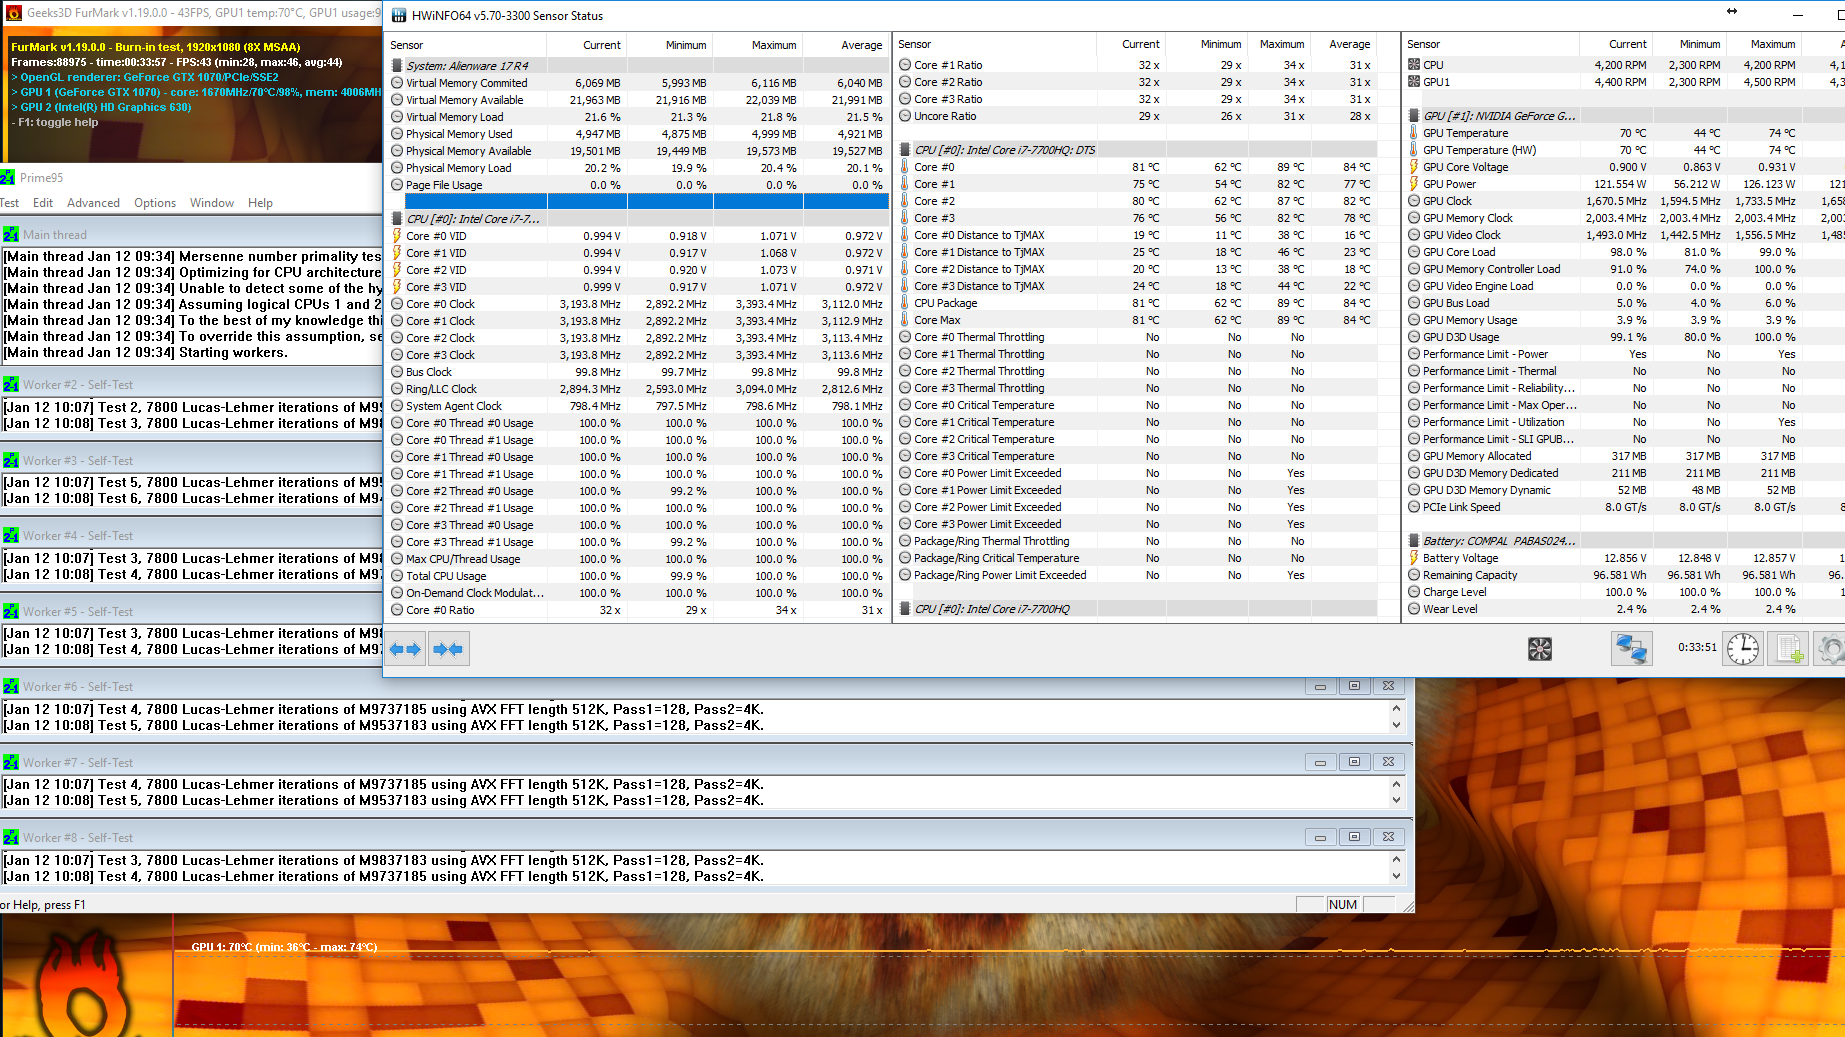The image size is (1845, 1037).
Task: Start logging with the sheet plus icon
Action: (x=1788, y=650)
